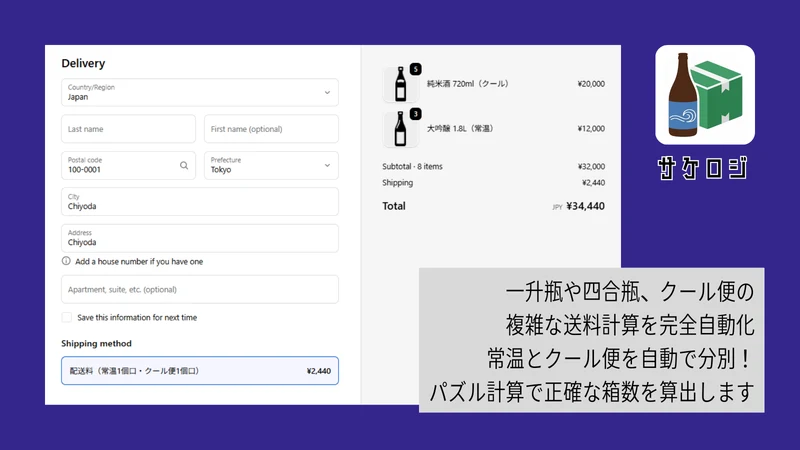Click the 大吟醸 1.8L（常温）item name
The height and width of the screenshot is (450, 800).
coord(460,129)
